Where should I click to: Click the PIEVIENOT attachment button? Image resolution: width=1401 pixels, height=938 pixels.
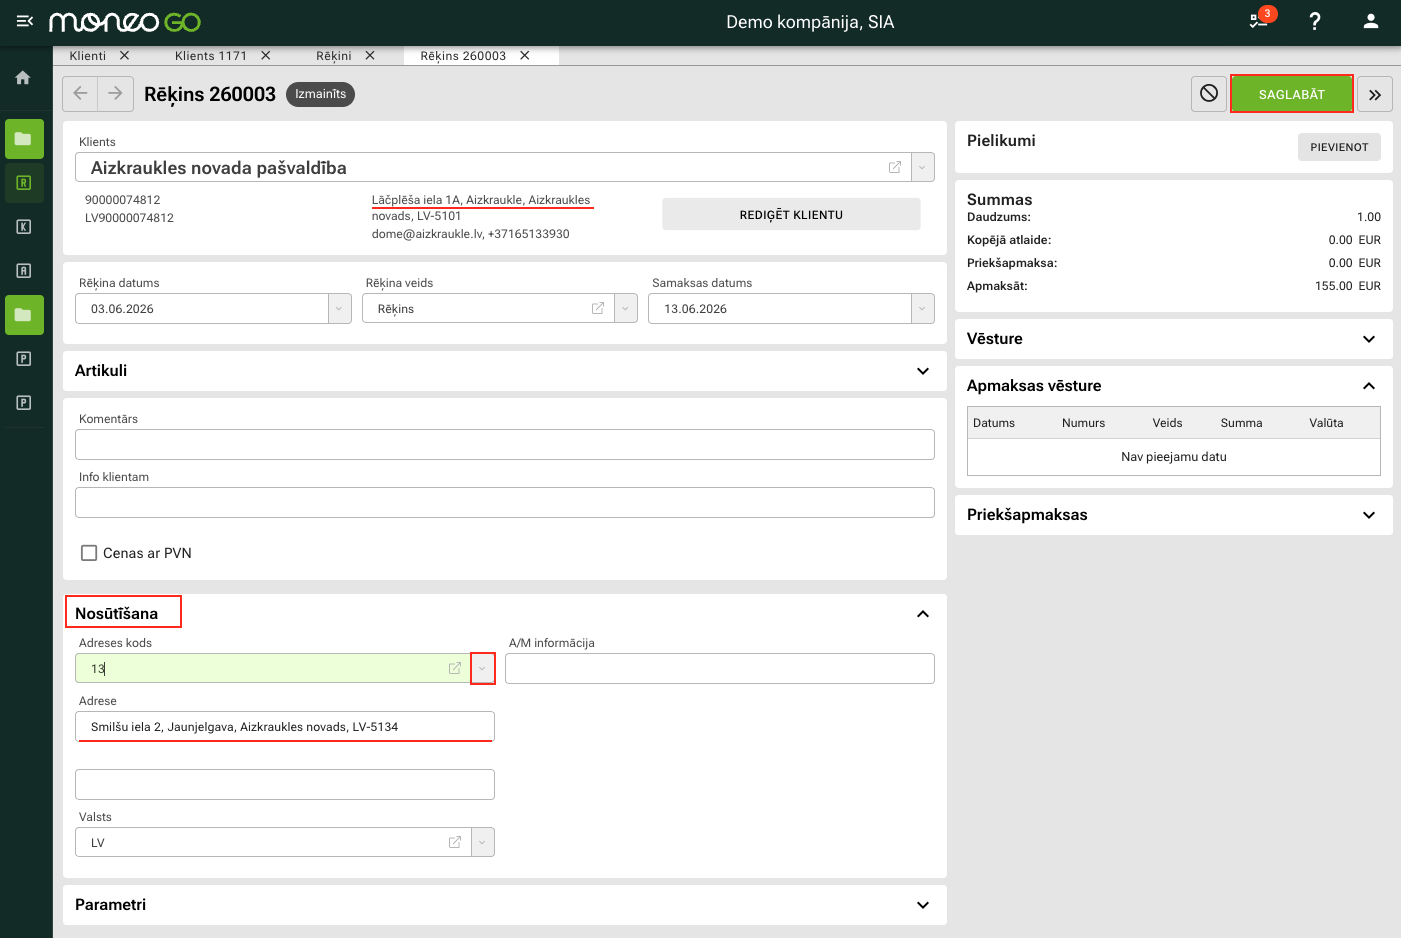pos(1339,147)
